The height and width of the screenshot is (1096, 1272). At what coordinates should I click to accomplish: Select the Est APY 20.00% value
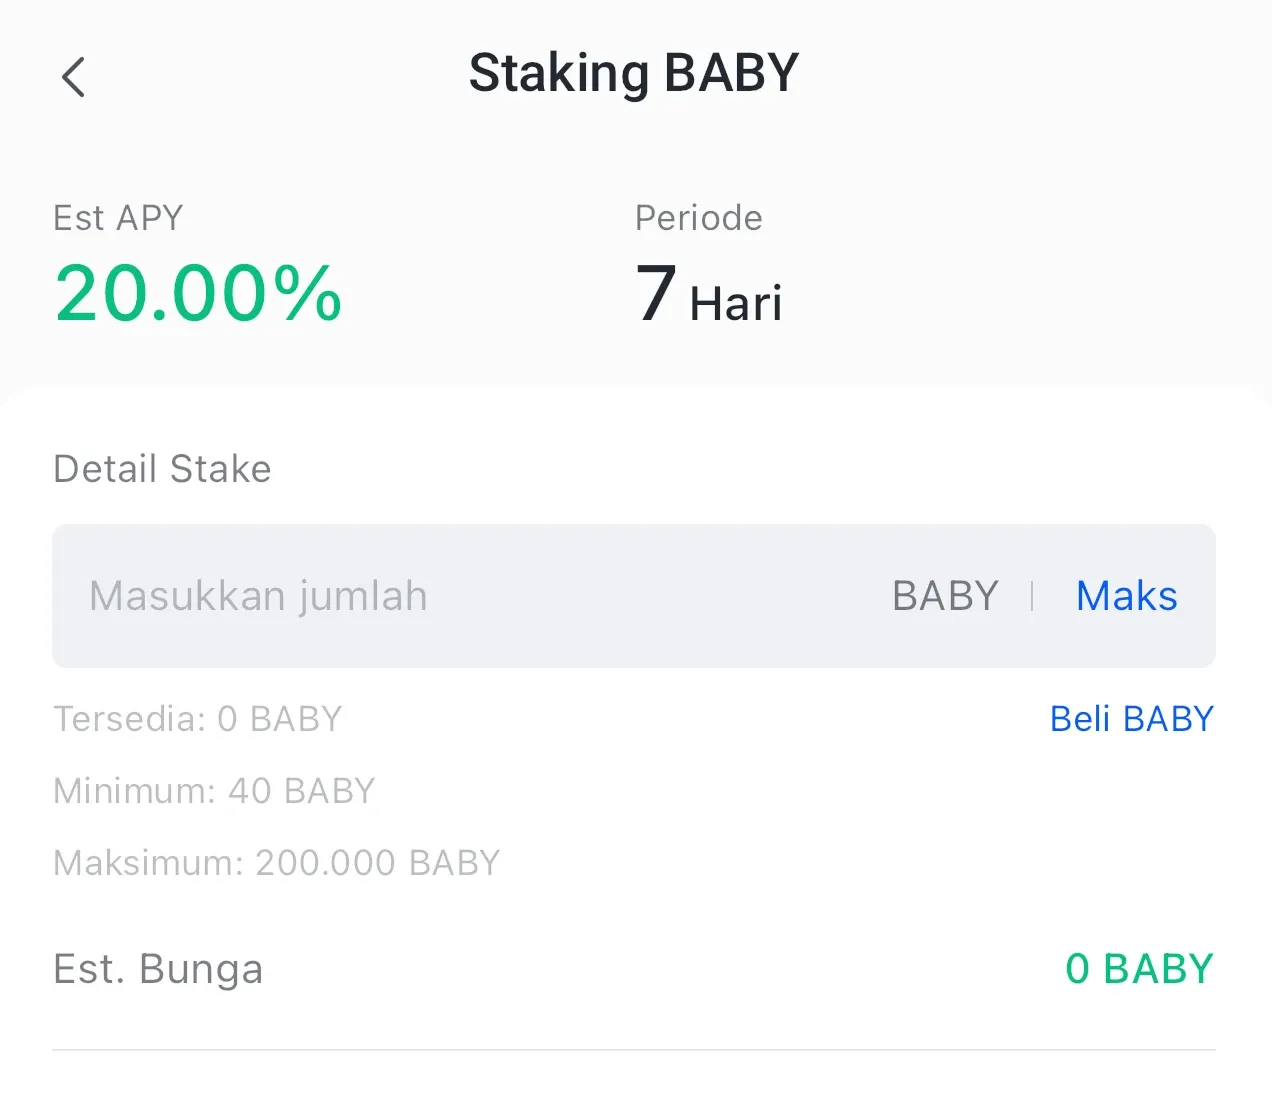(197, 292)
